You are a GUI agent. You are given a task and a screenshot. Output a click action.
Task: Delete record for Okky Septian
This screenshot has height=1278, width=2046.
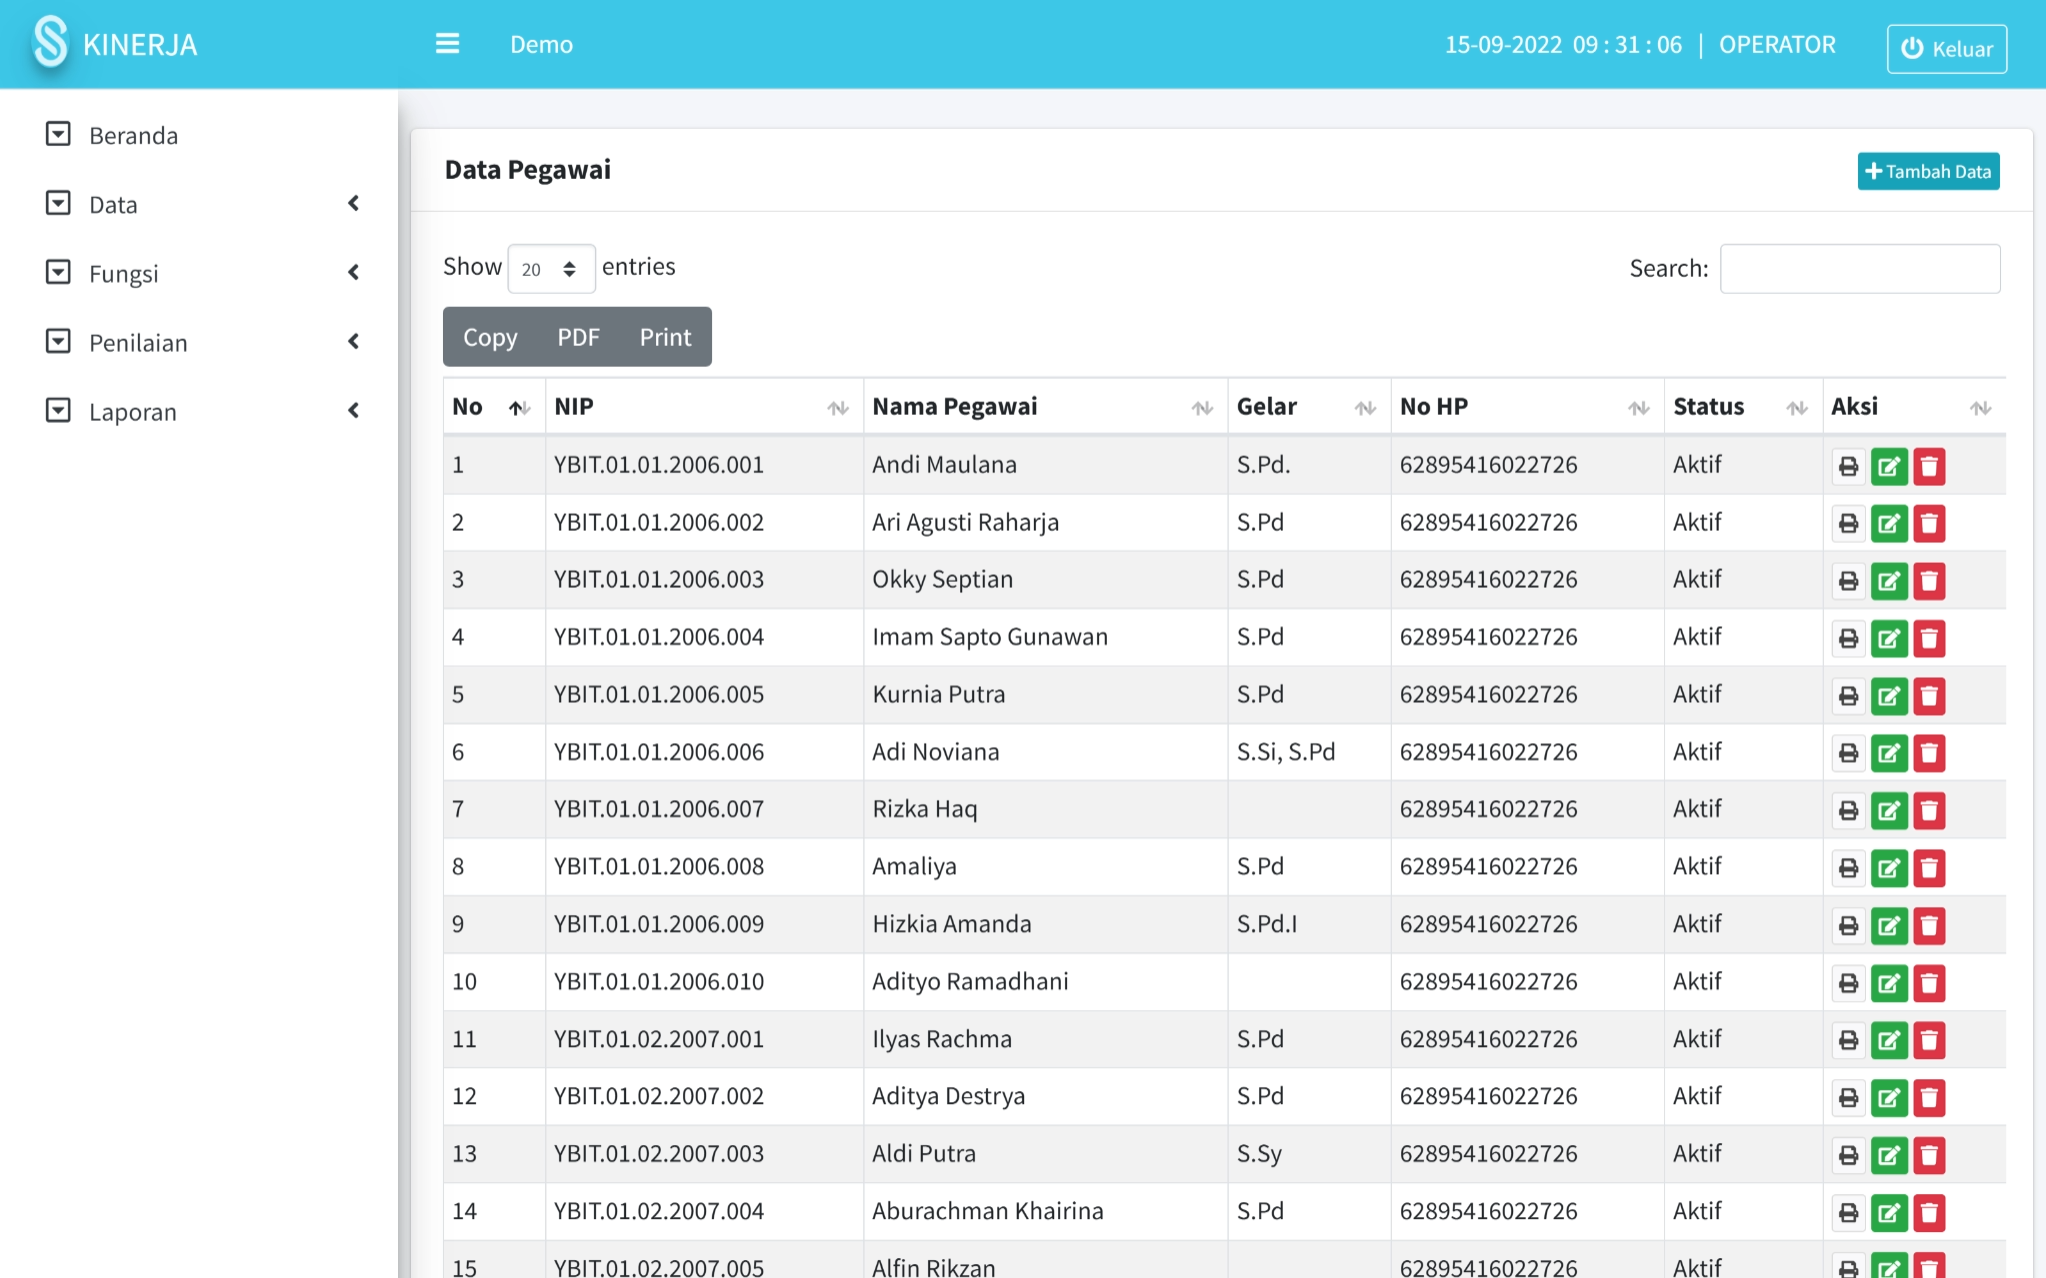coord(1929,581)
